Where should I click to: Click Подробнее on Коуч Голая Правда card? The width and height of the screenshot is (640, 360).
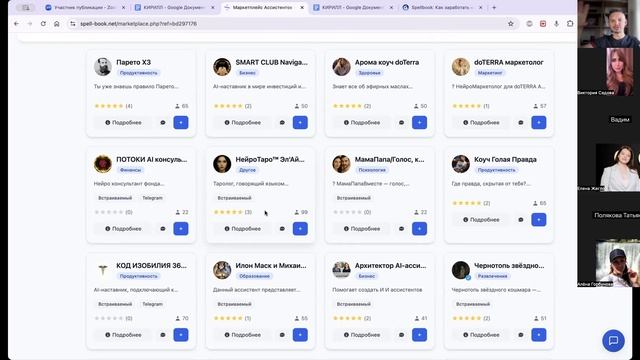pos(481,220)
